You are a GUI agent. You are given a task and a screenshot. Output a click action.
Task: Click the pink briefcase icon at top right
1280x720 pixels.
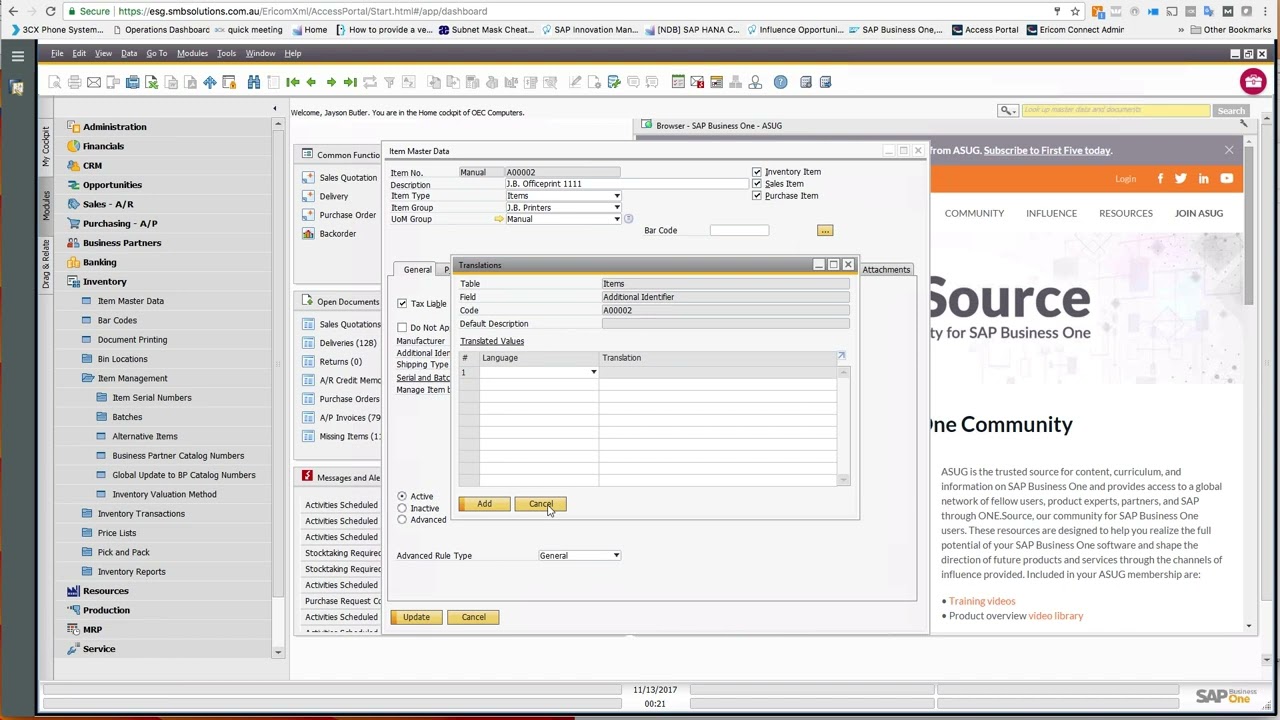click(1252, 82)
